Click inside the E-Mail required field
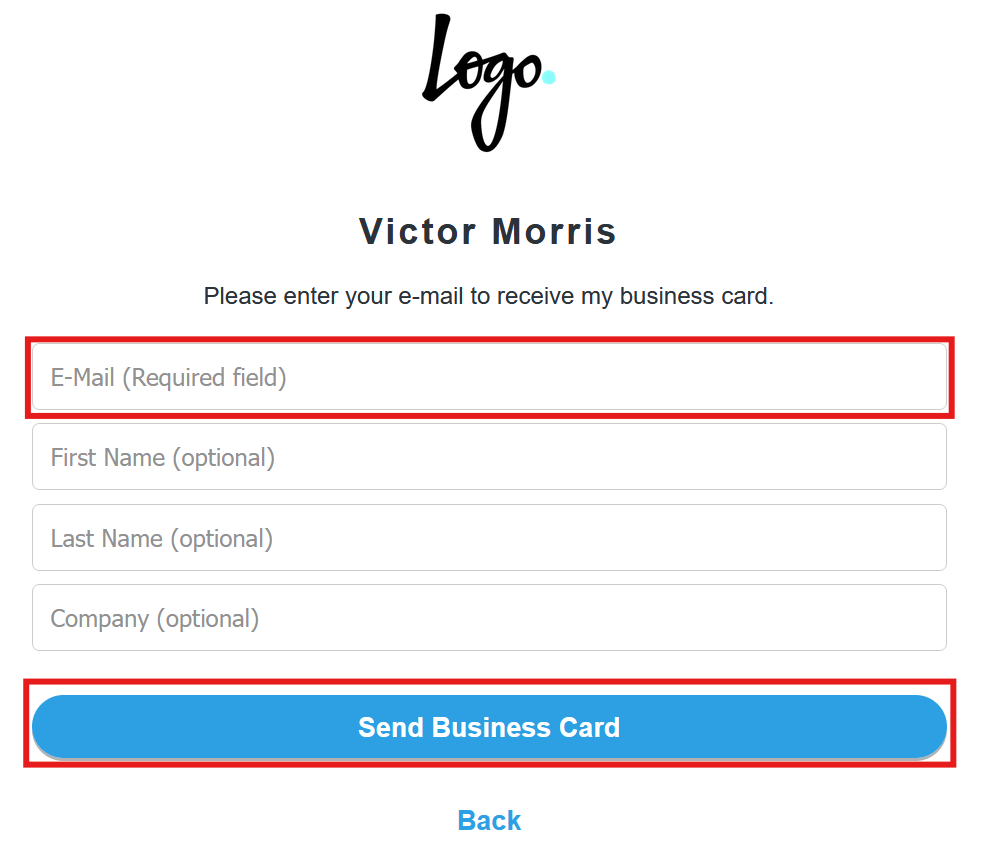 point(489,377)
